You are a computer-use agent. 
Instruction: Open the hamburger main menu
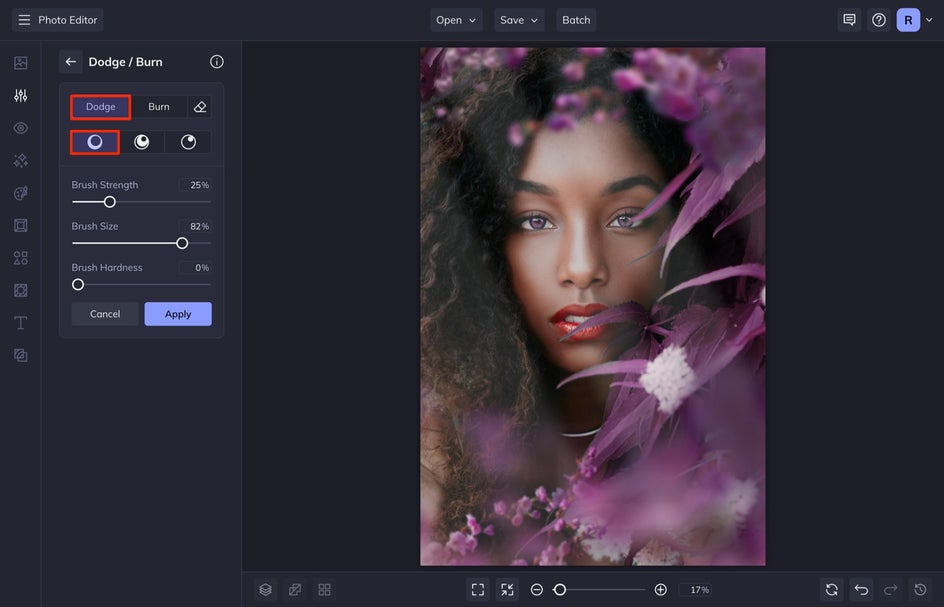click(x=24, y=20)
